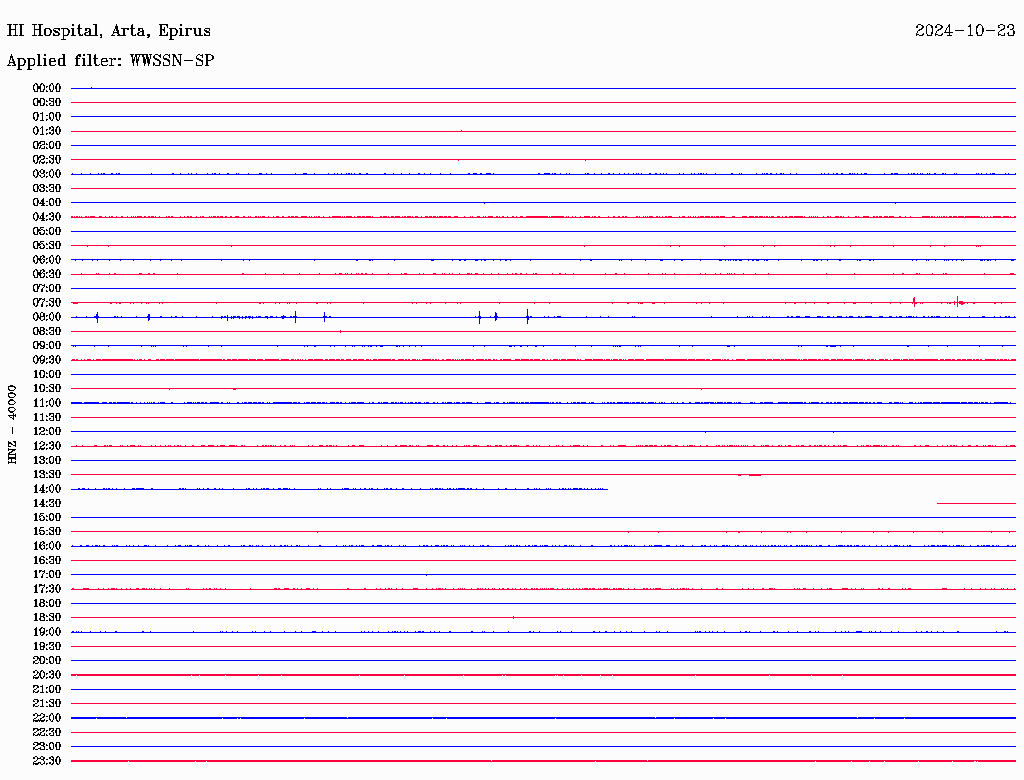Select the 23:30 time label

47,761
